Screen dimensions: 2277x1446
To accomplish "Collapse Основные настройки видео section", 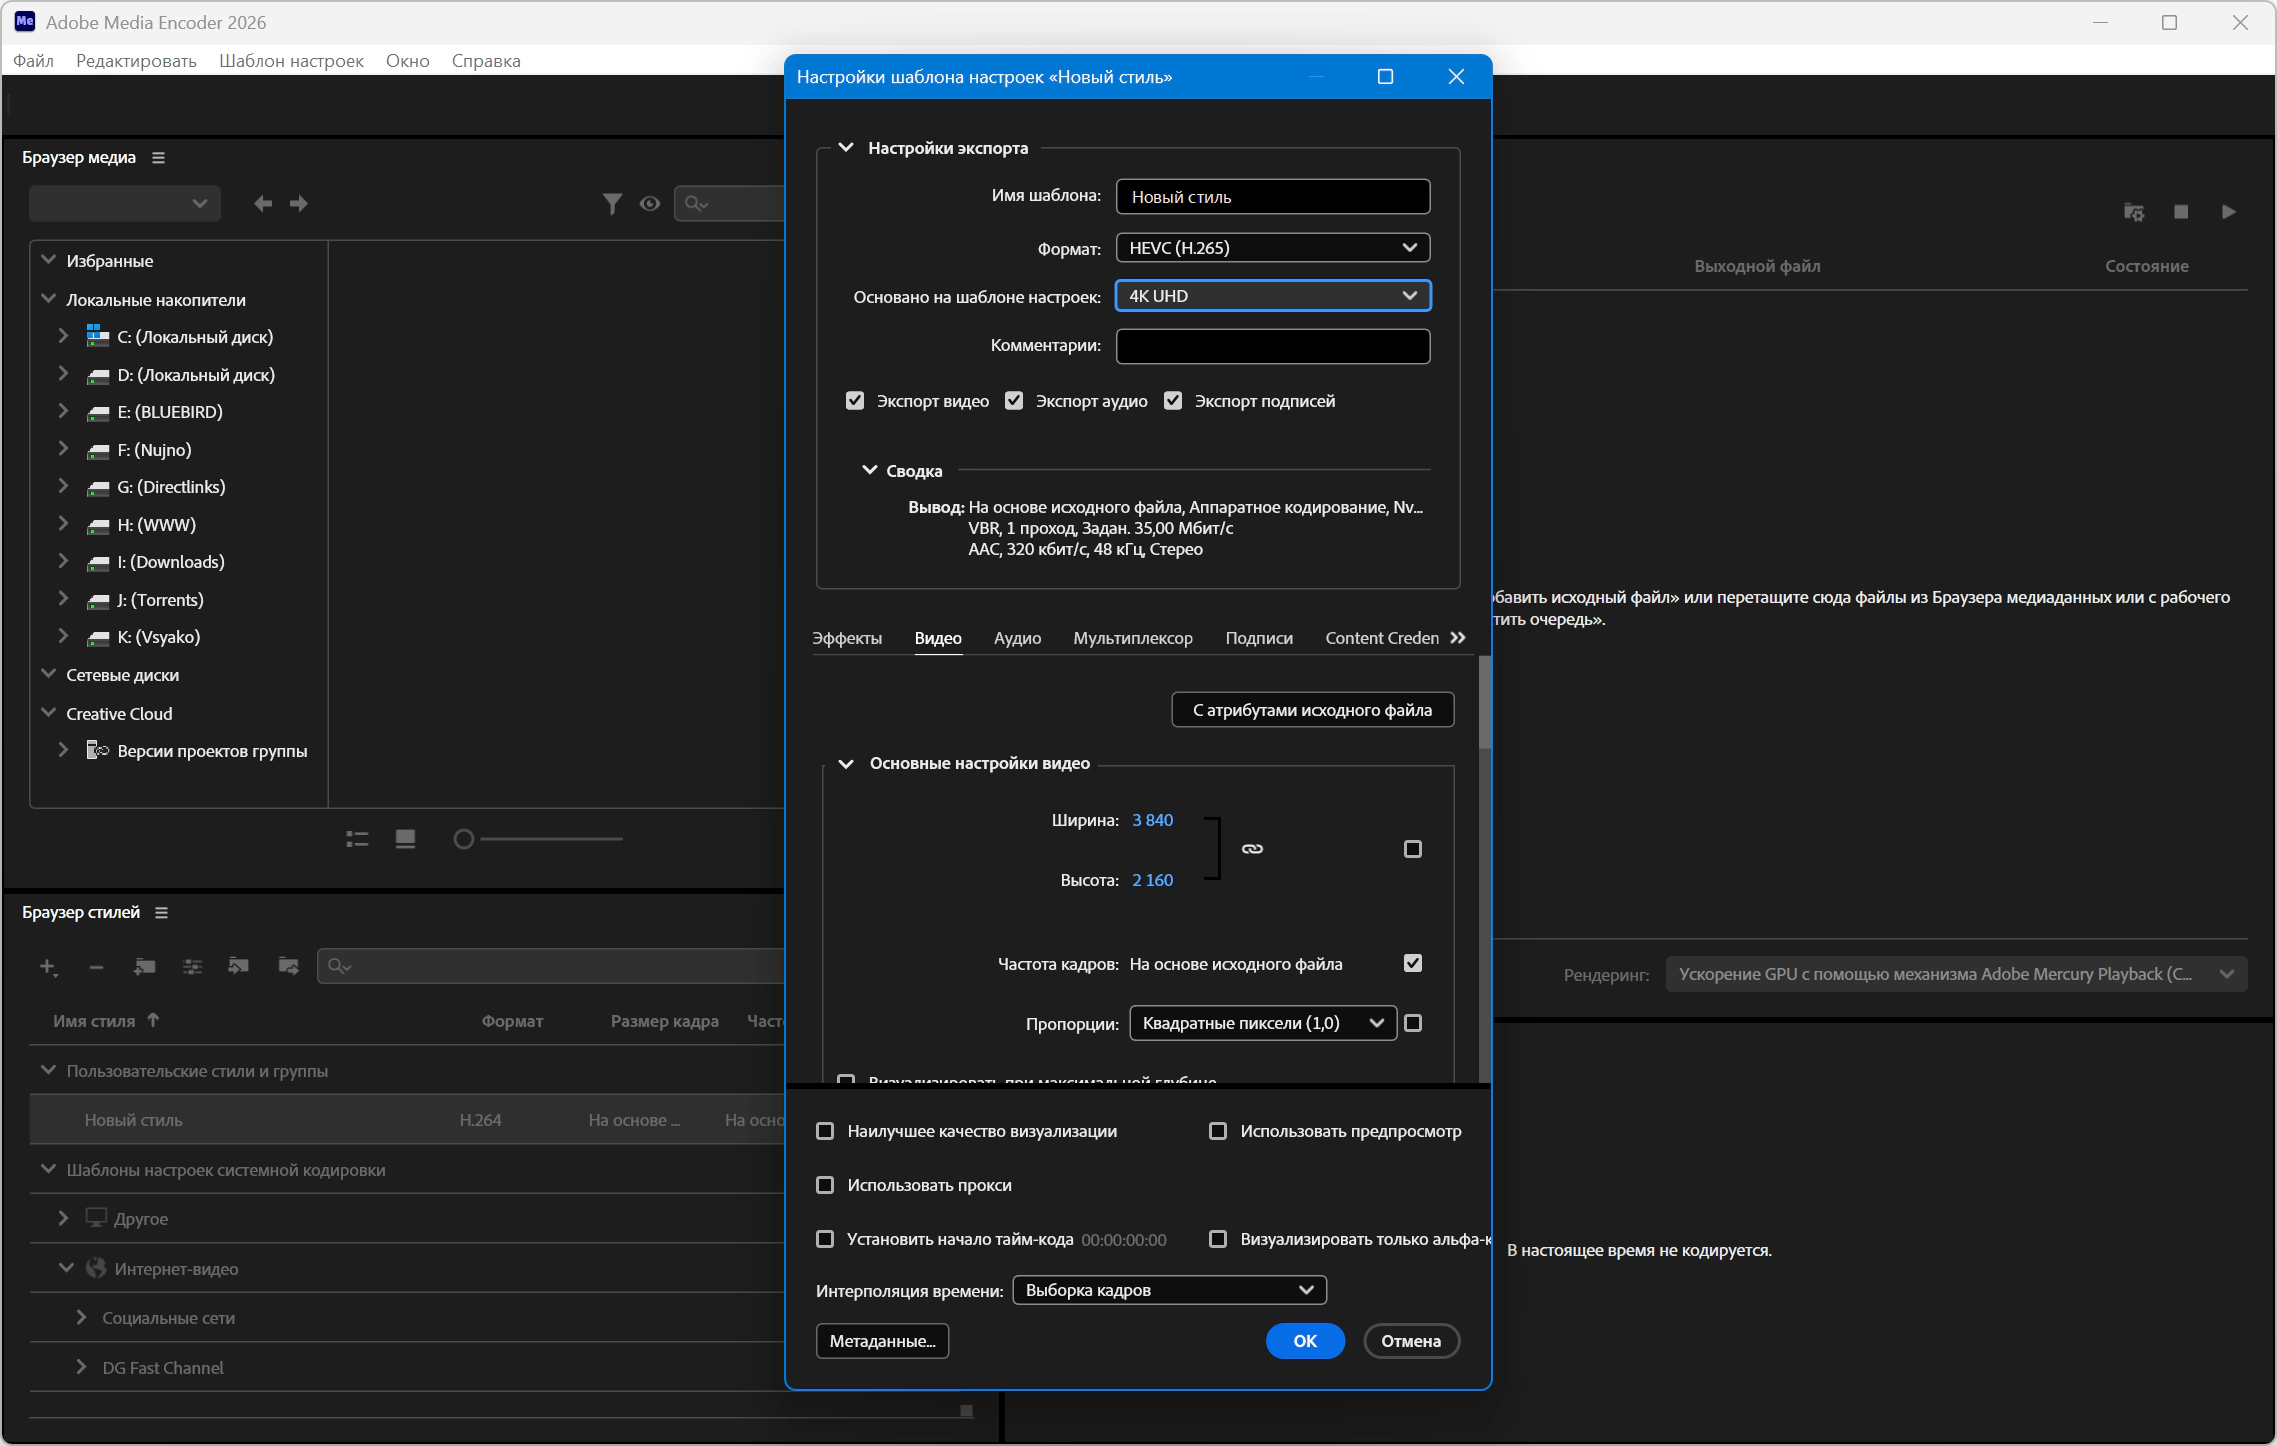I will pyautogui.click(x=846, y=764).
